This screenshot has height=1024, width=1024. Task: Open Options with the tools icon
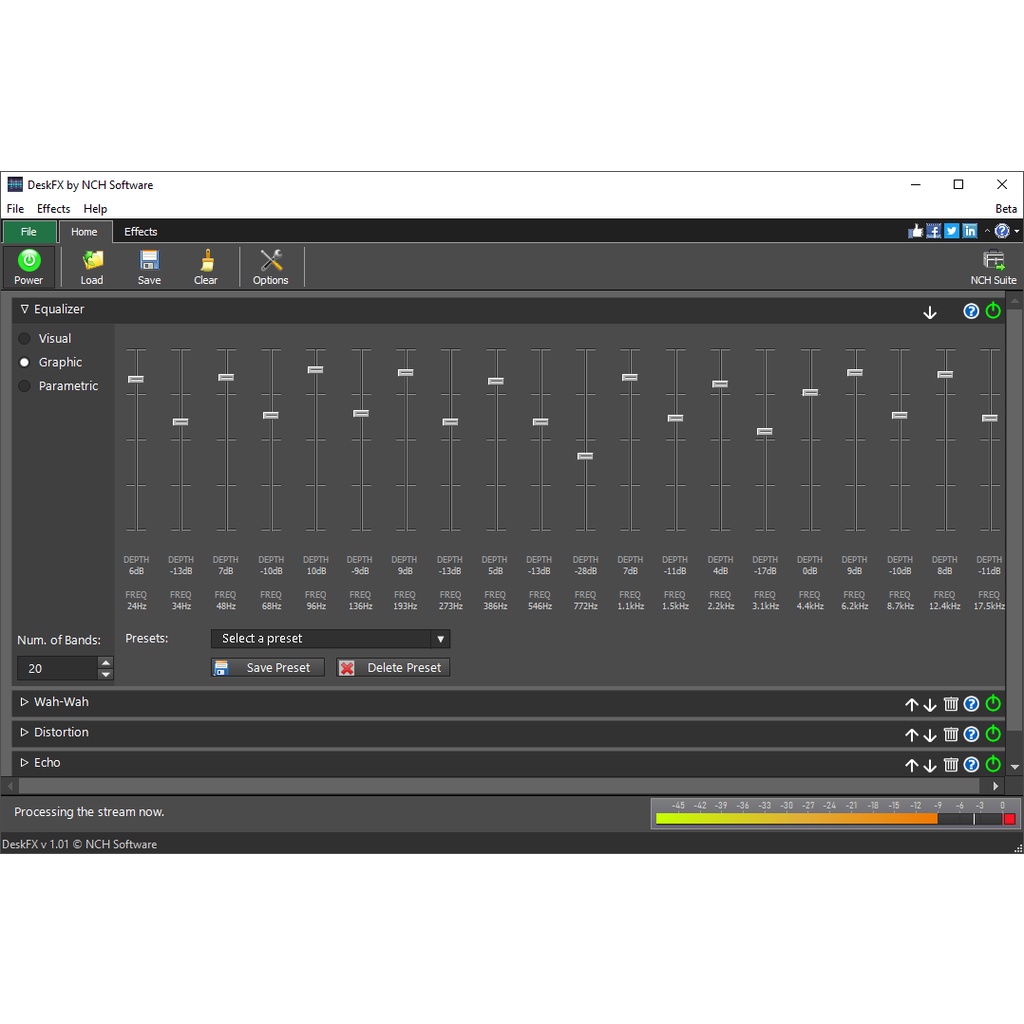click(270, 266)
